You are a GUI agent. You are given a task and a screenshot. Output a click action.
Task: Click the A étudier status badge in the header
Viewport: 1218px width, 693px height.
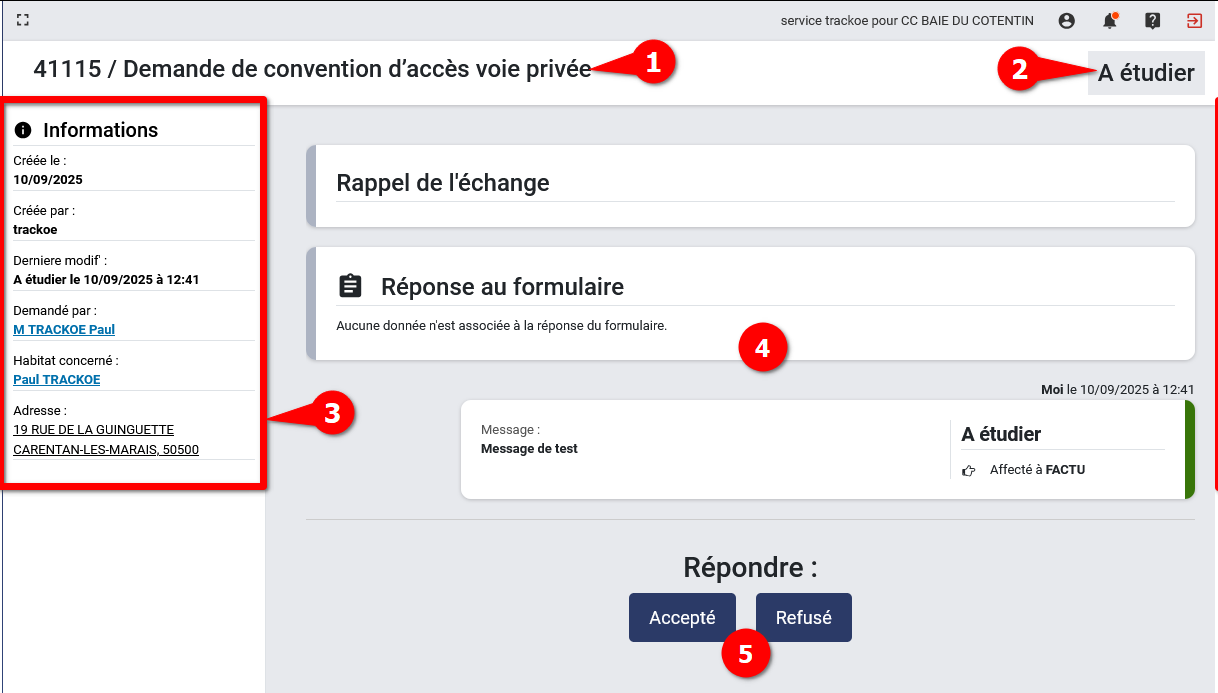[1146, 73]
